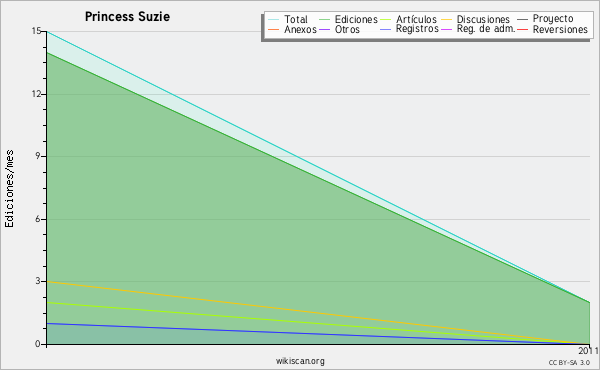Click the 'Princess Suzie' chart title

[127, 17]
